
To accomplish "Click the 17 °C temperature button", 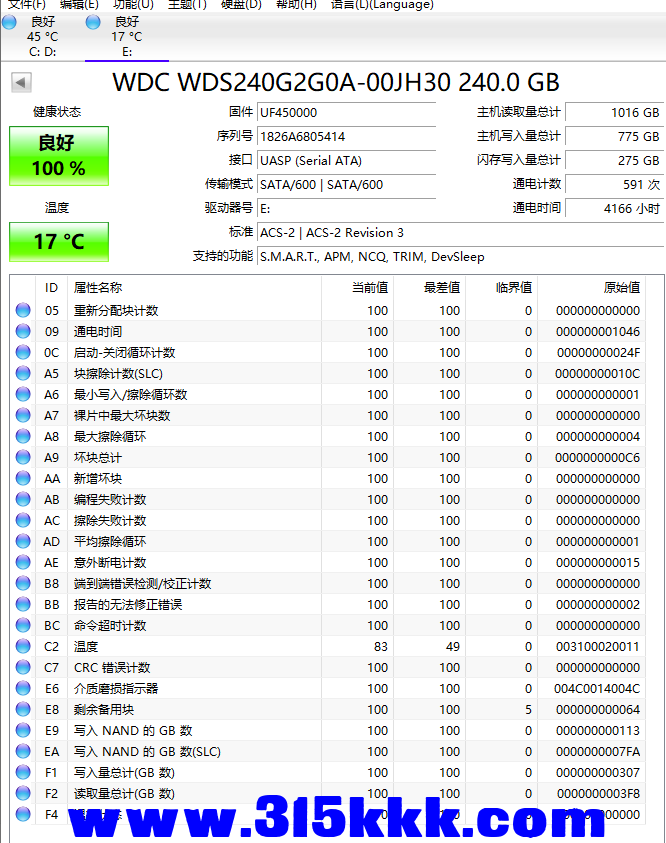I will coord(59,242).
